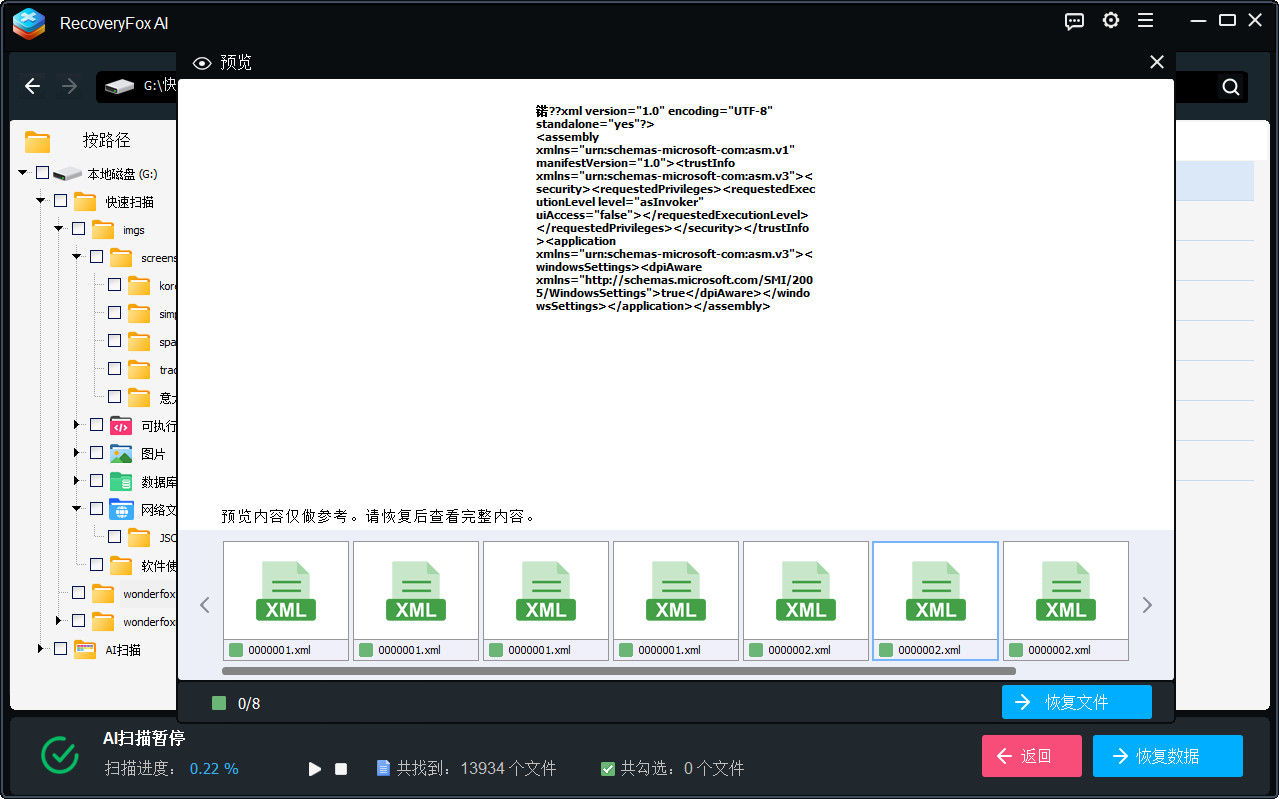Image resolution: width=1279 pixels, height=799 pixels.
Task: Show next thumbnails with the right chevron
Action: coord(1147,605)
